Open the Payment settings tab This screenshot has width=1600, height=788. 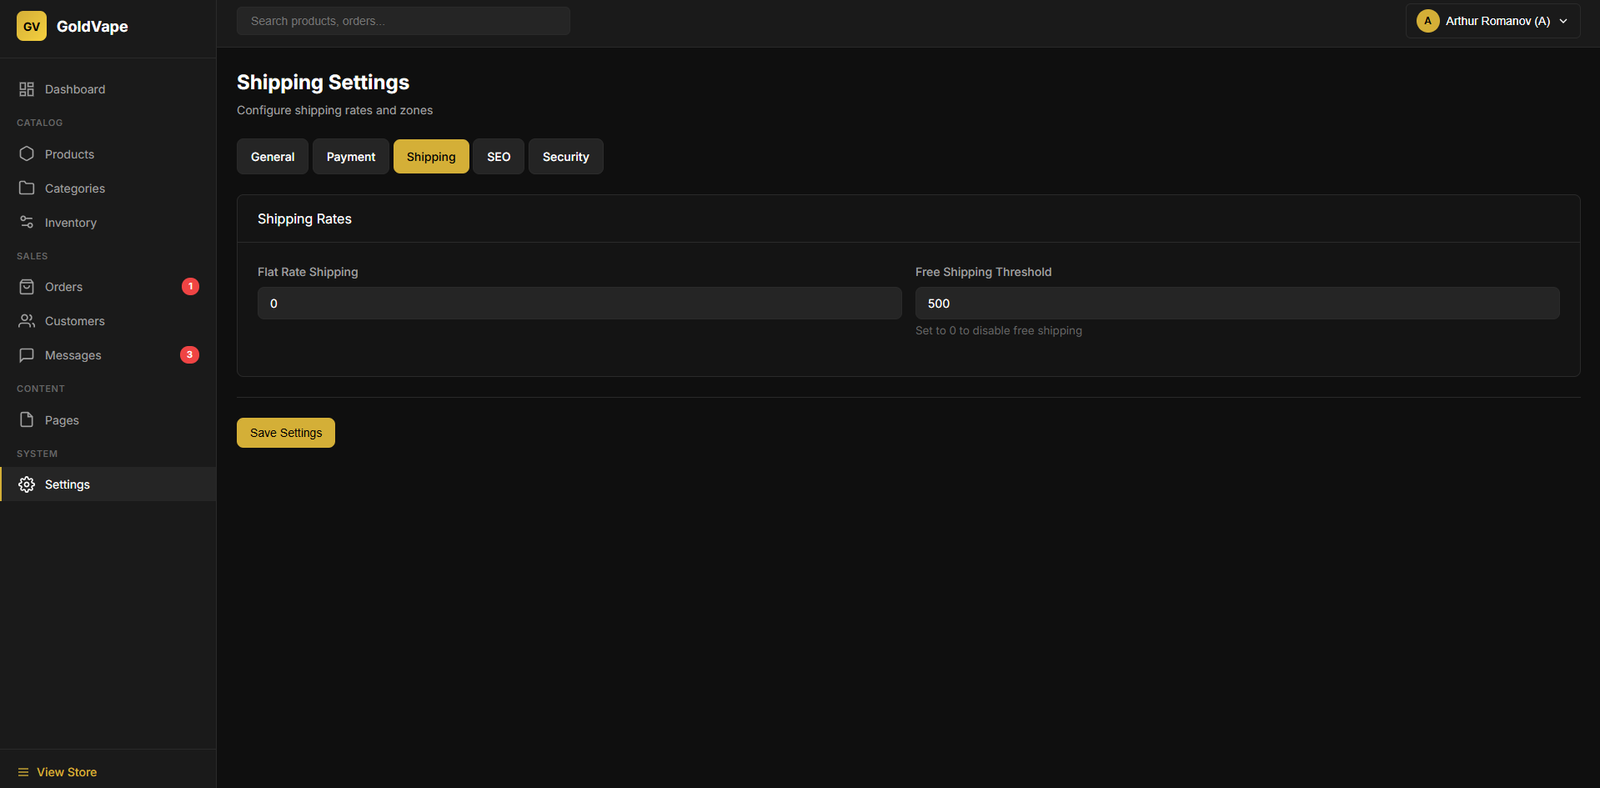coord(351,157)
